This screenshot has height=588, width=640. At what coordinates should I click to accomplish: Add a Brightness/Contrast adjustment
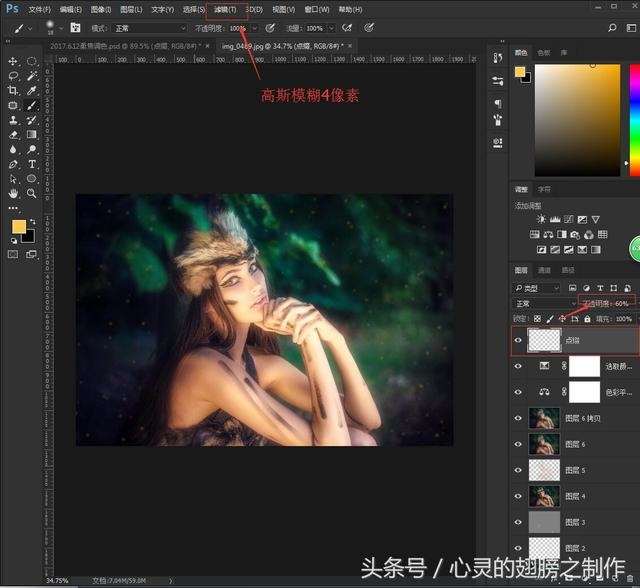click(541, 220)
